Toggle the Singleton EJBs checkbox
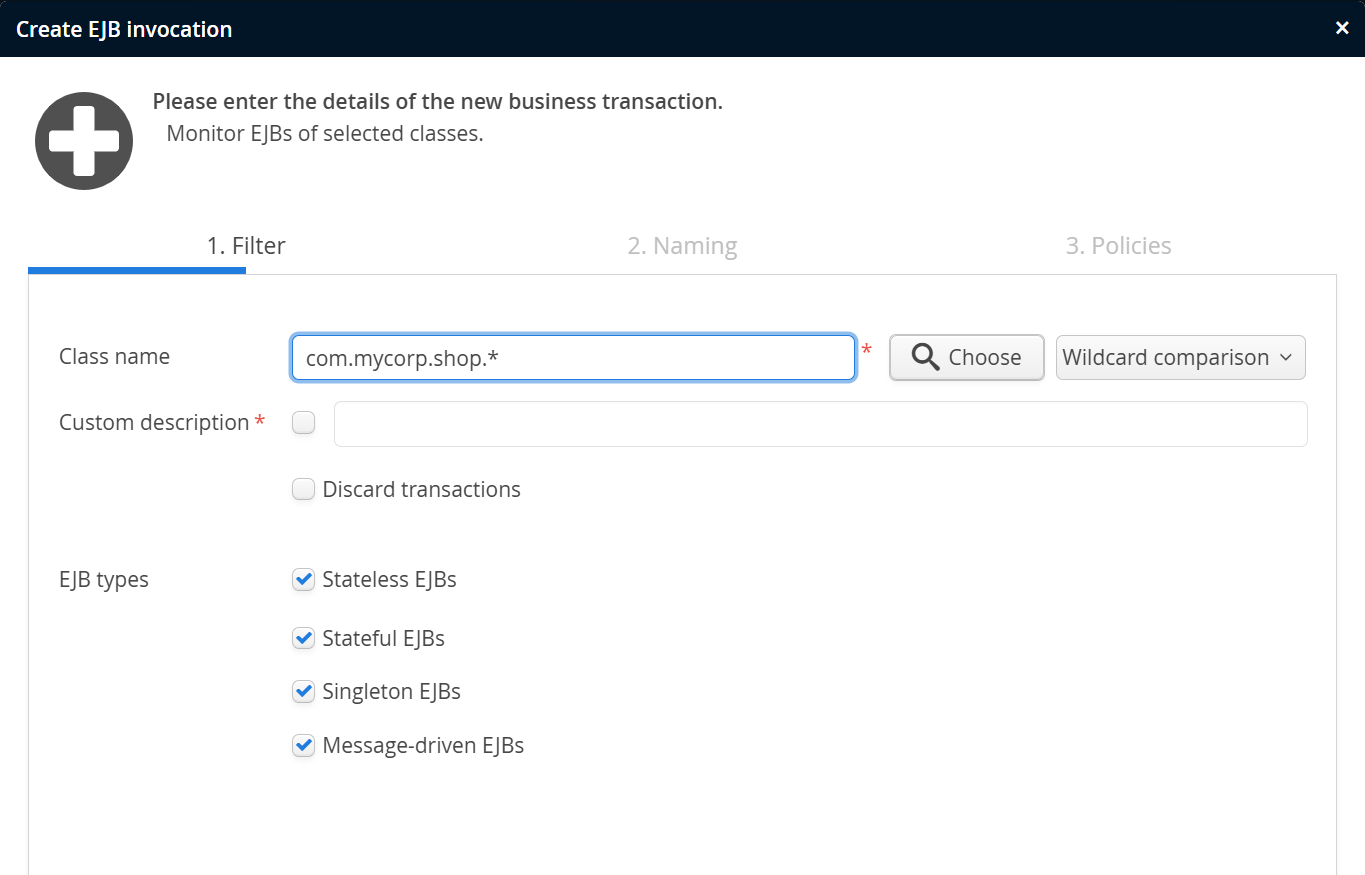The height and width of the screenshot is (875, 1365). [303, 692]
